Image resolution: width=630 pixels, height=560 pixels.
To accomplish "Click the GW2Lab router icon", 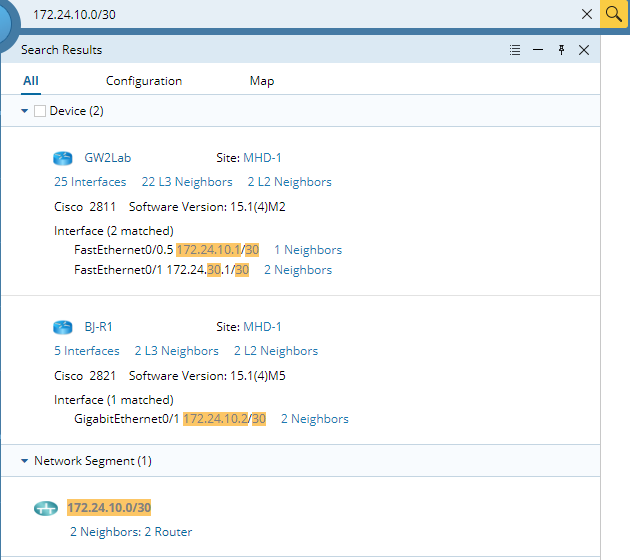I will pos(63,158).
